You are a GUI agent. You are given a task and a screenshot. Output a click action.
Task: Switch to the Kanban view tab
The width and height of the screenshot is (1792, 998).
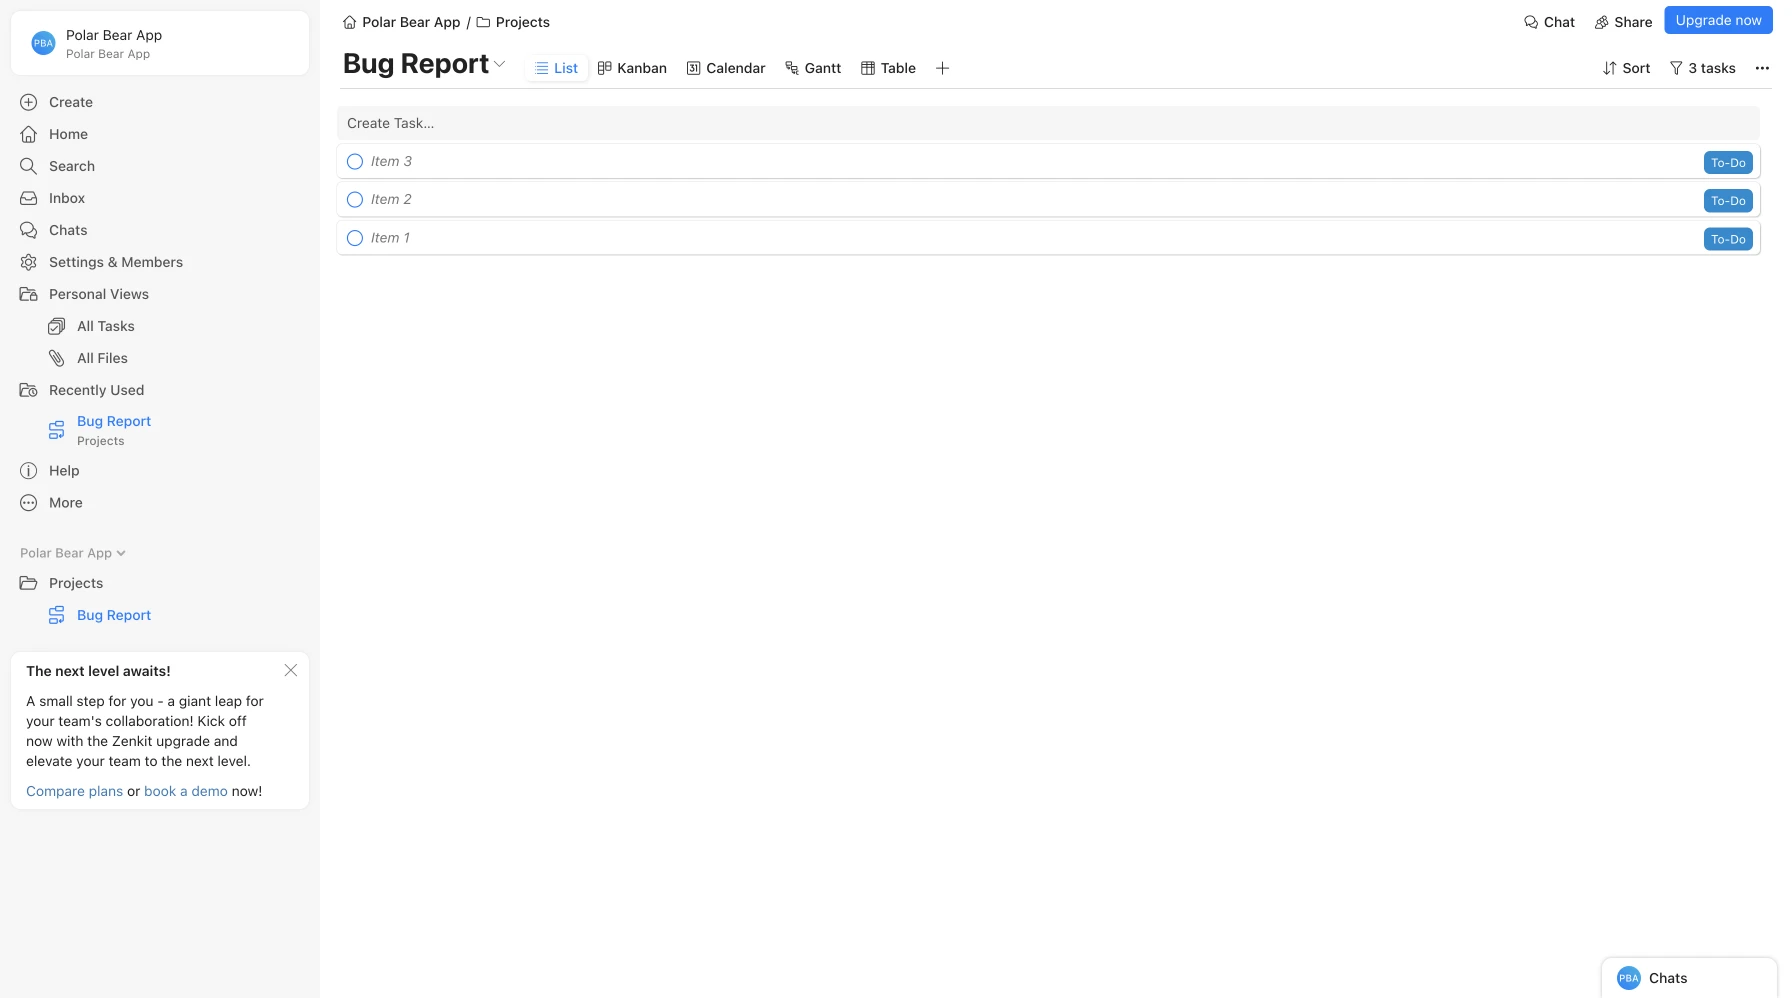click(632, 68)
